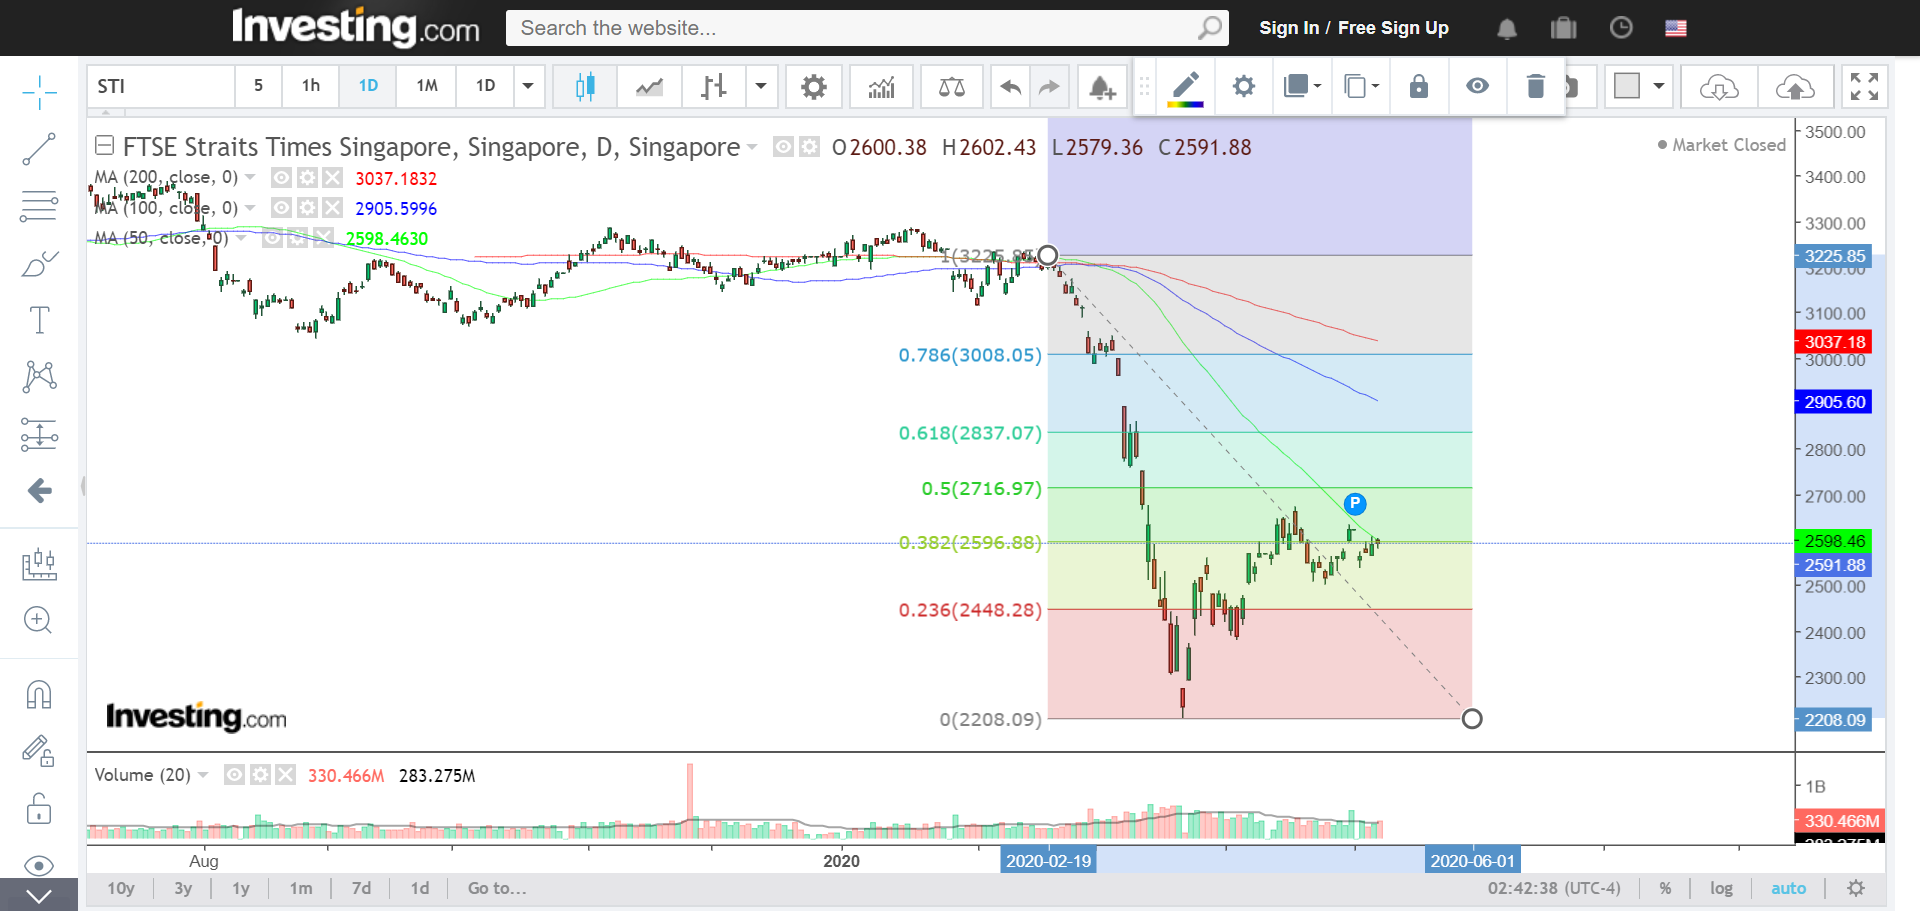
Task: Delete the drawing with trash icon
Action: 1535,87
